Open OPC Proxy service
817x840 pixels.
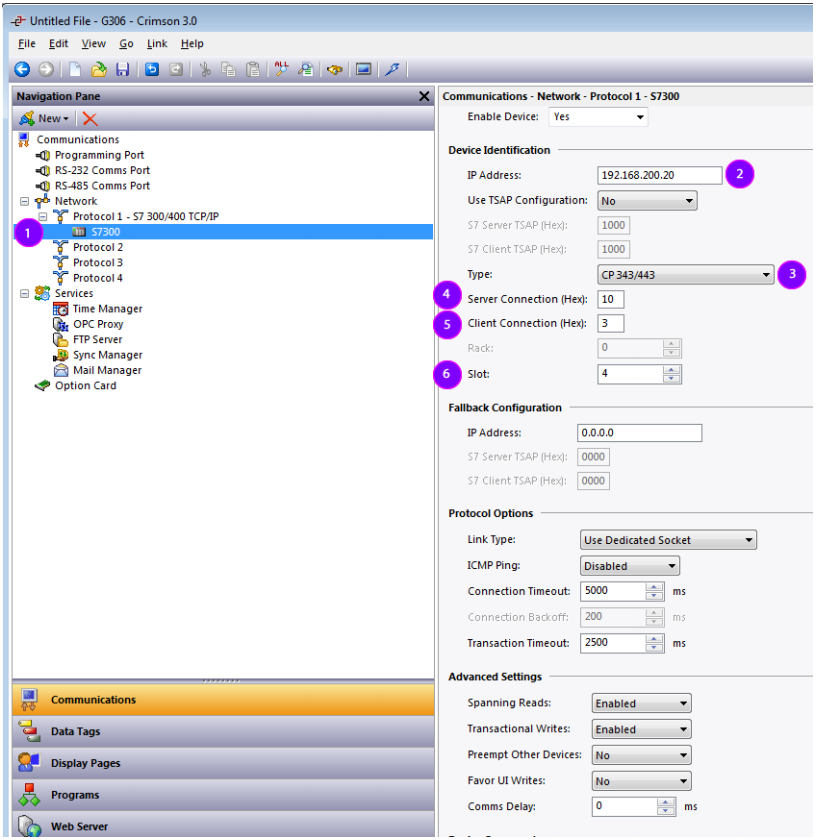(98, 325)
